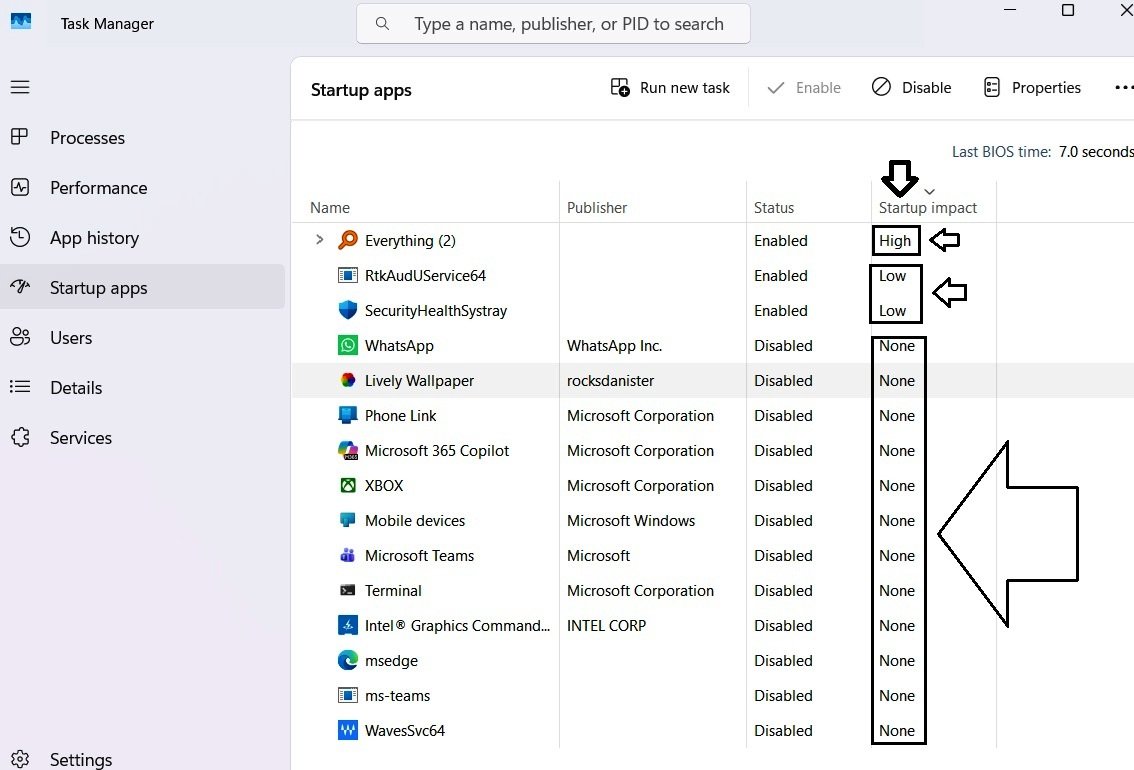Select the Microsoft Teams row name
This screenshot has height=770, width=1134.
[x=419, y=555]
